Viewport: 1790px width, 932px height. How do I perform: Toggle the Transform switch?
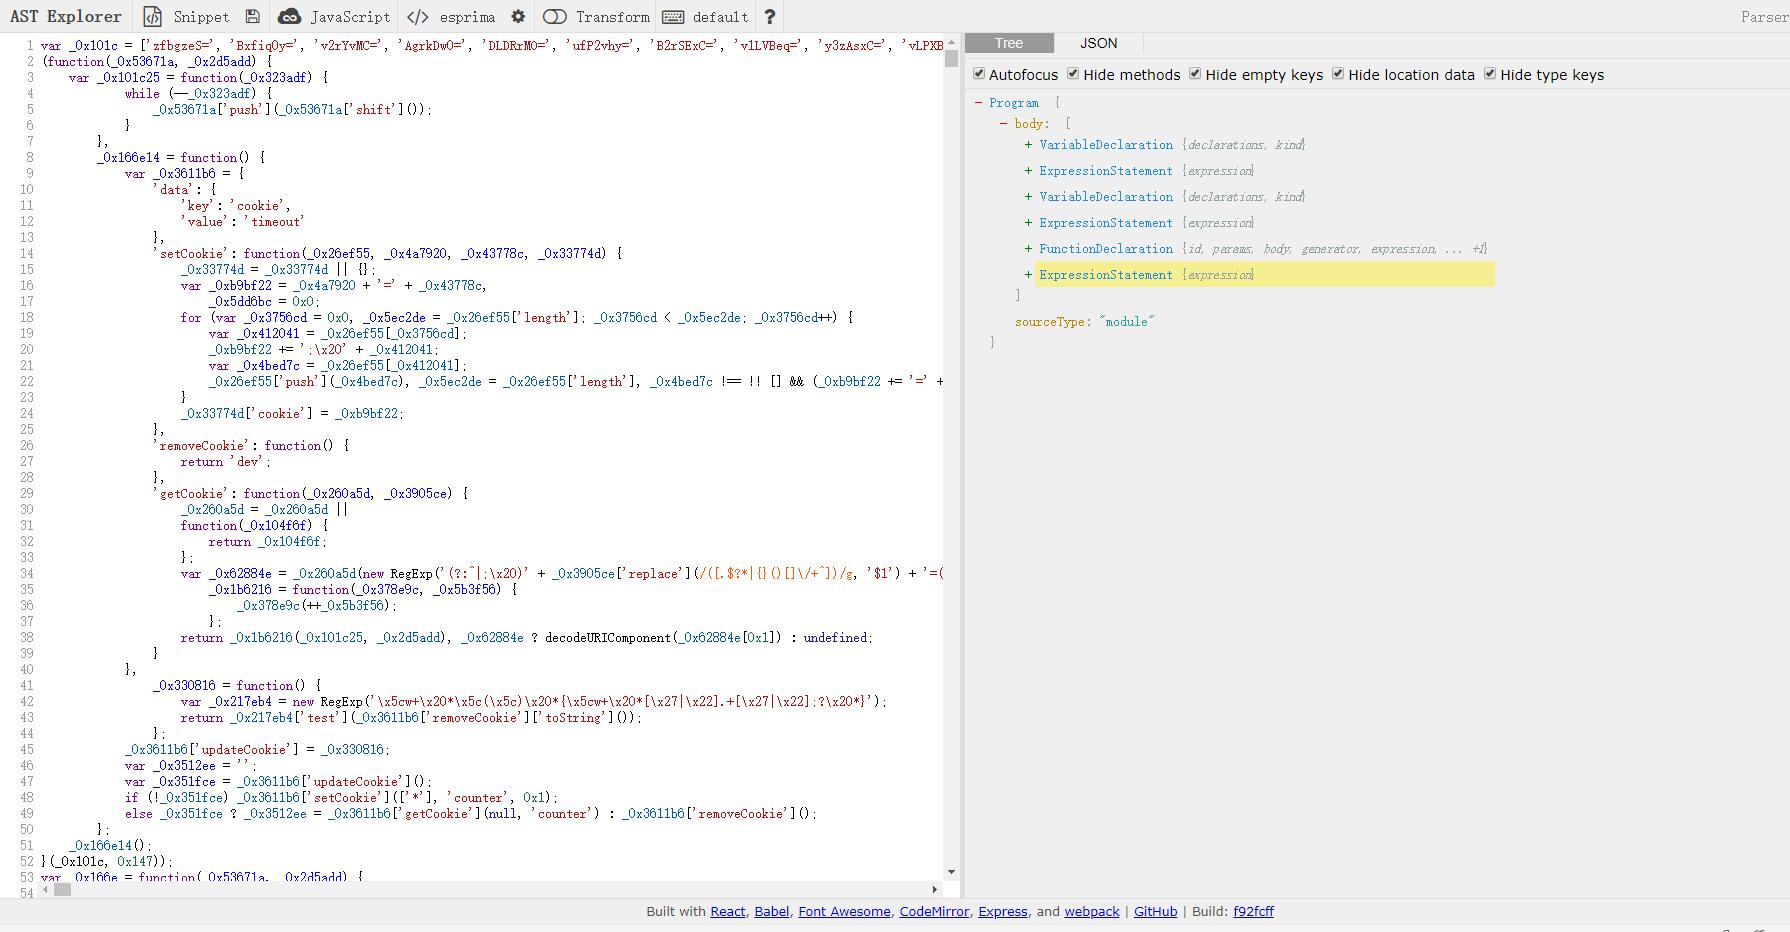click(x=555, y=17)
